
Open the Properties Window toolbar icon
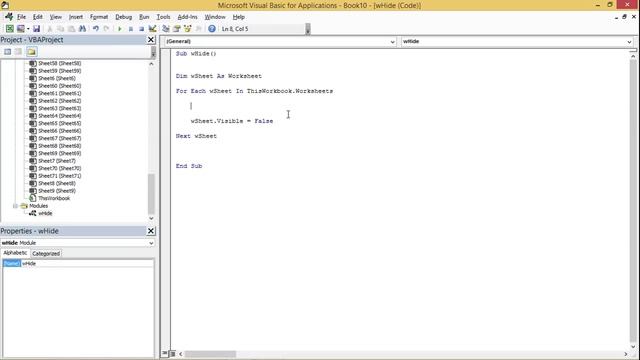tap(176, 29)
